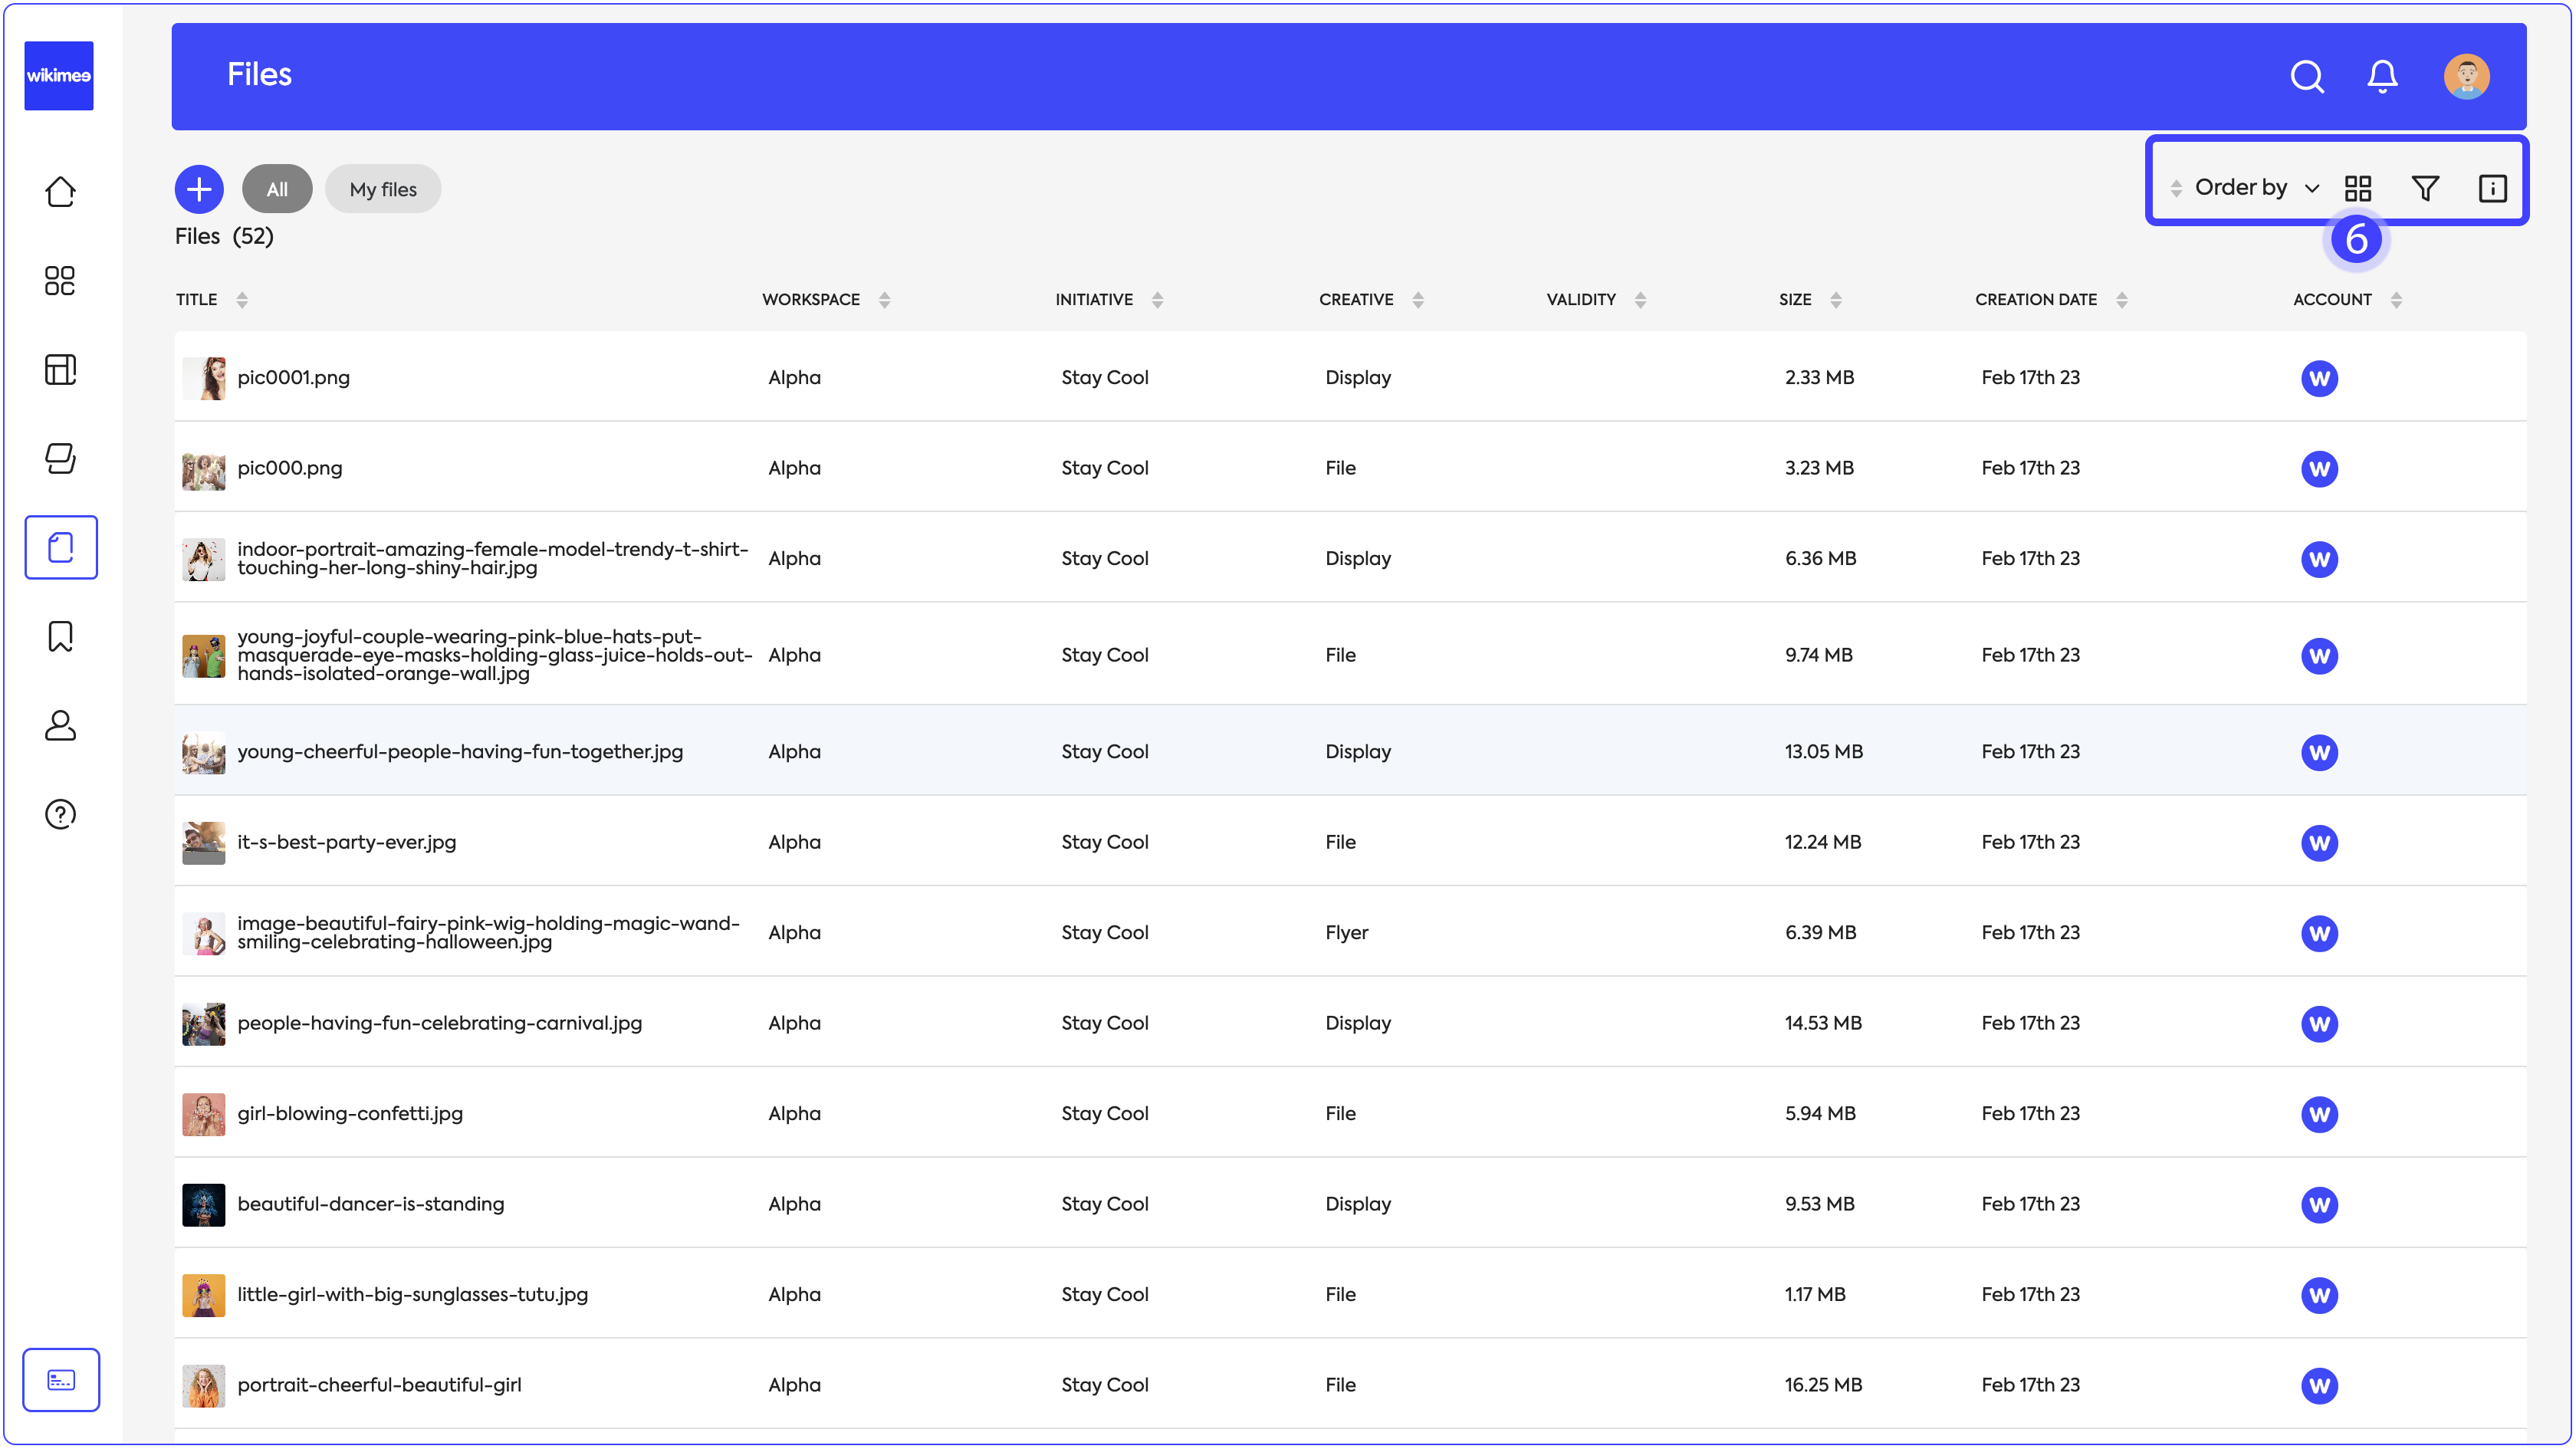This screenshot has width=2576, height=1449.
Task: Switch to grid view layout
Action: (x=2358, y=188)
